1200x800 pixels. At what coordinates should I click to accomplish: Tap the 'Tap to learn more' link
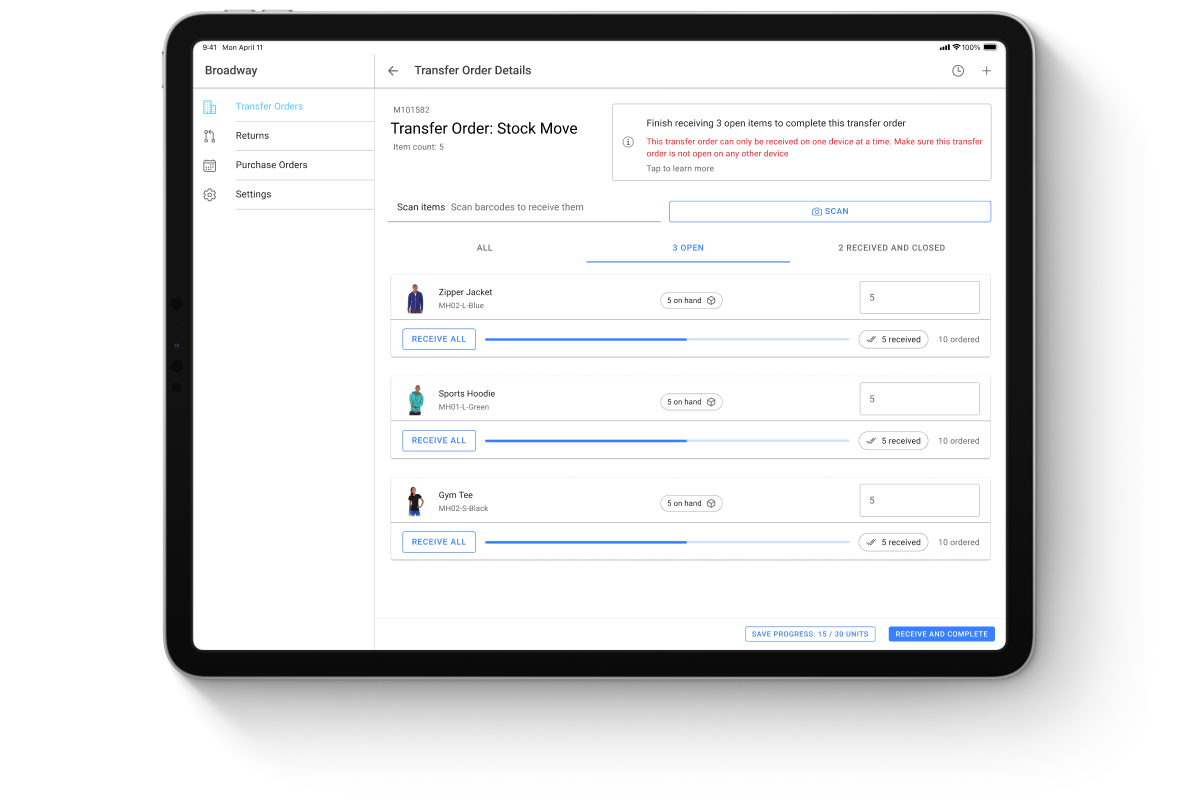click(x=680, y=169)
